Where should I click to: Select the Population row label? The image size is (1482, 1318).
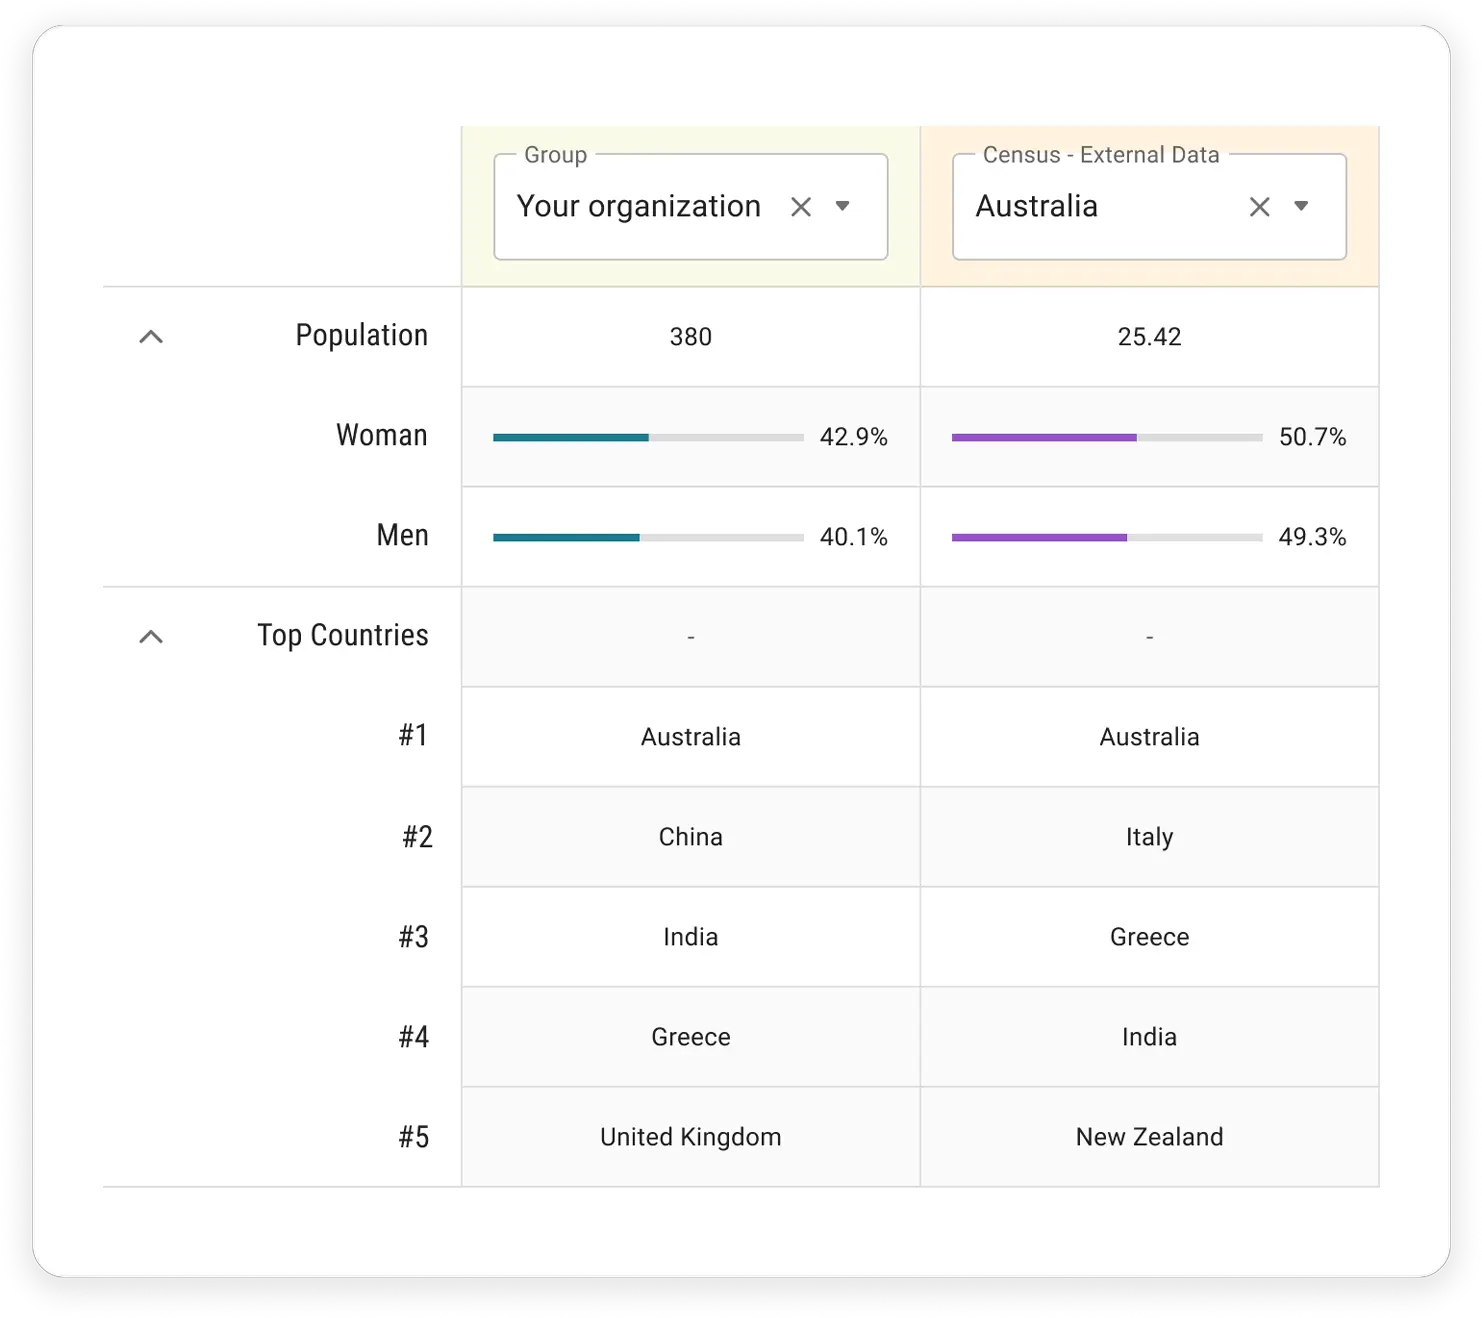[x=361, y=336]
